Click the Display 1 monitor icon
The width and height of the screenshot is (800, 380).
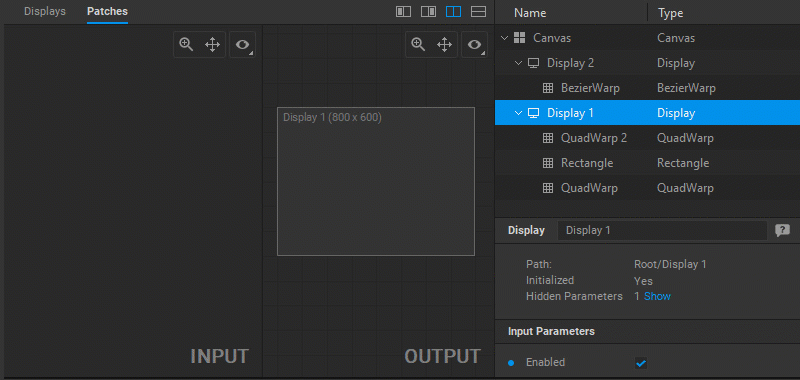coord(534,113)
